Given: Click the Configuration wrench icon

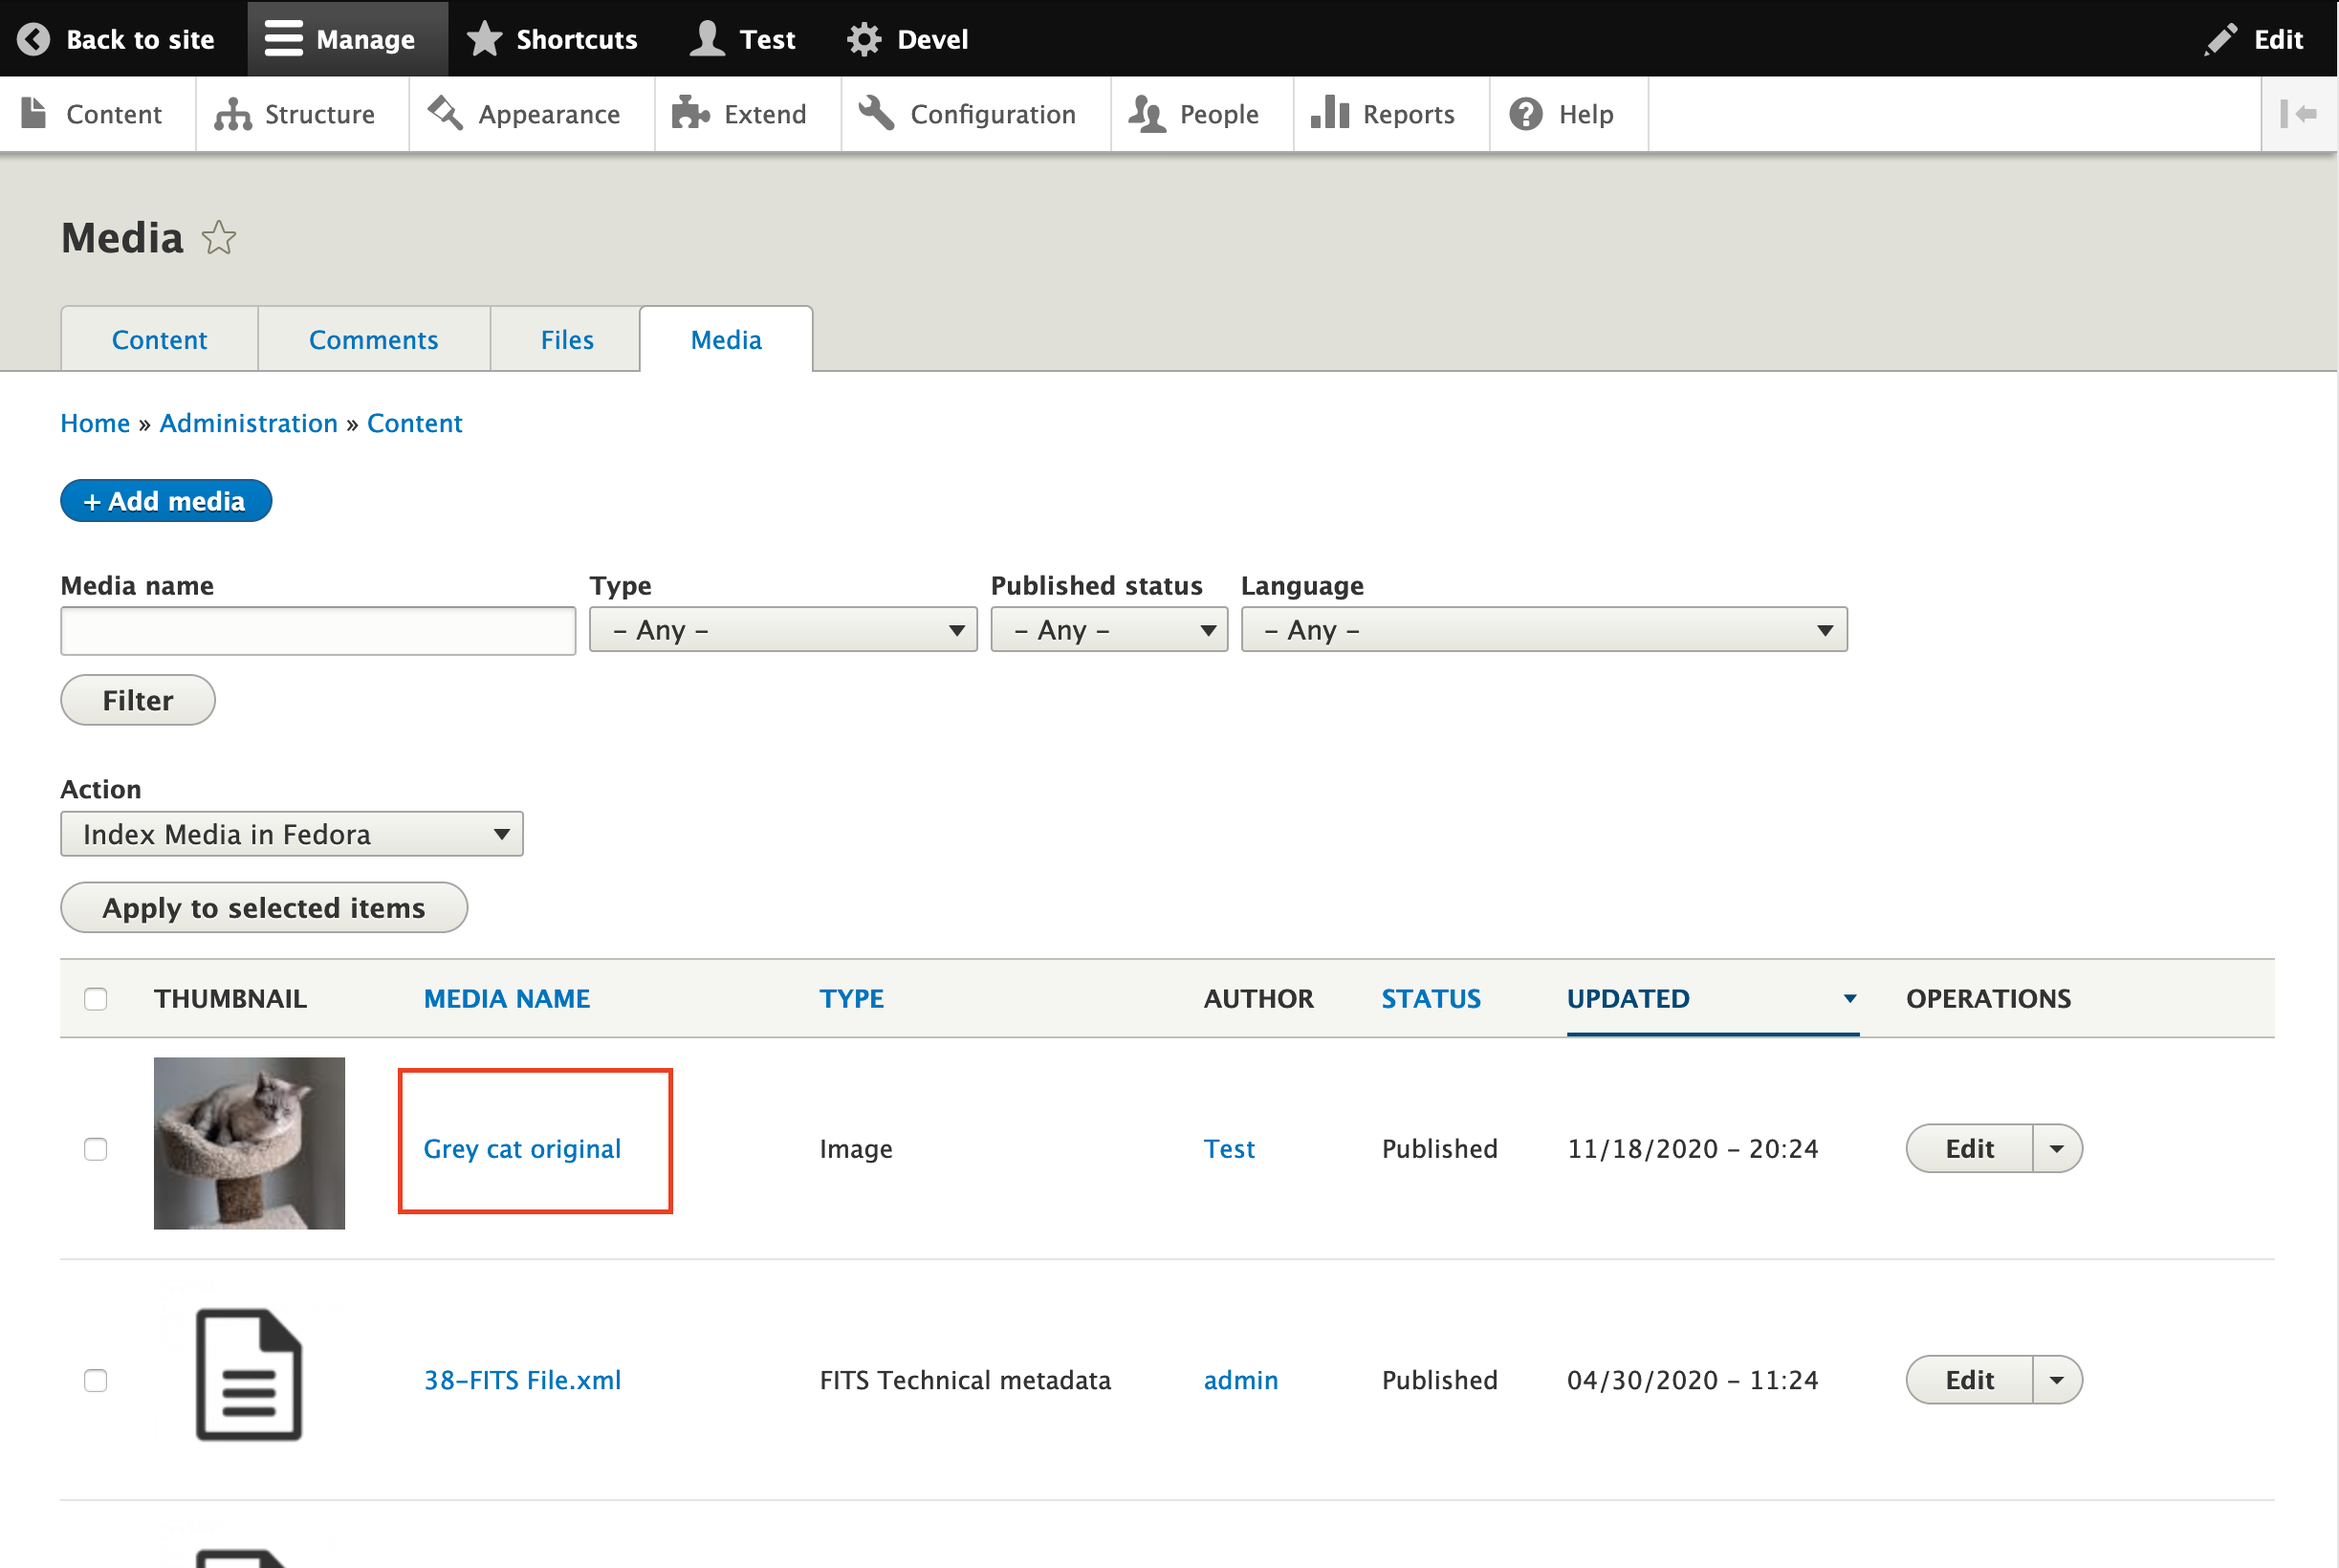Looking at the screenshot, I should coord(877,113).
